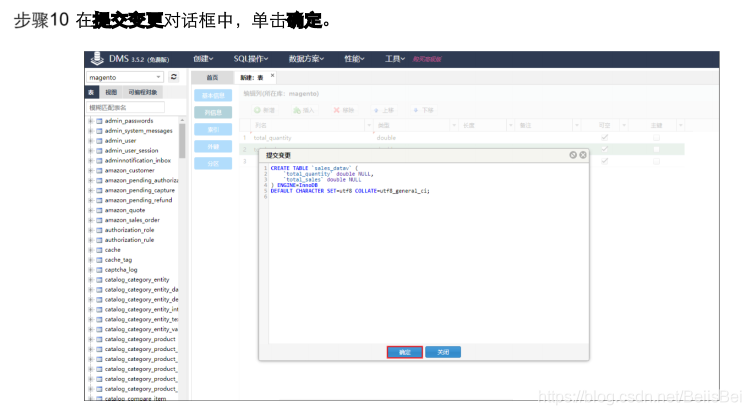Click the DMS database logo icon
This screenshot has height=415, width=751.
[x=97, y=58]
